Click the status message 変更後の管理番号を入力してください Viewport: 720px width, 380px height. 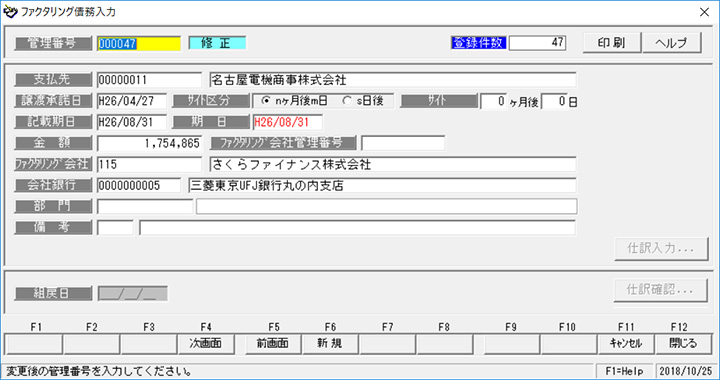pyautogui.click(x=99, y=371)
